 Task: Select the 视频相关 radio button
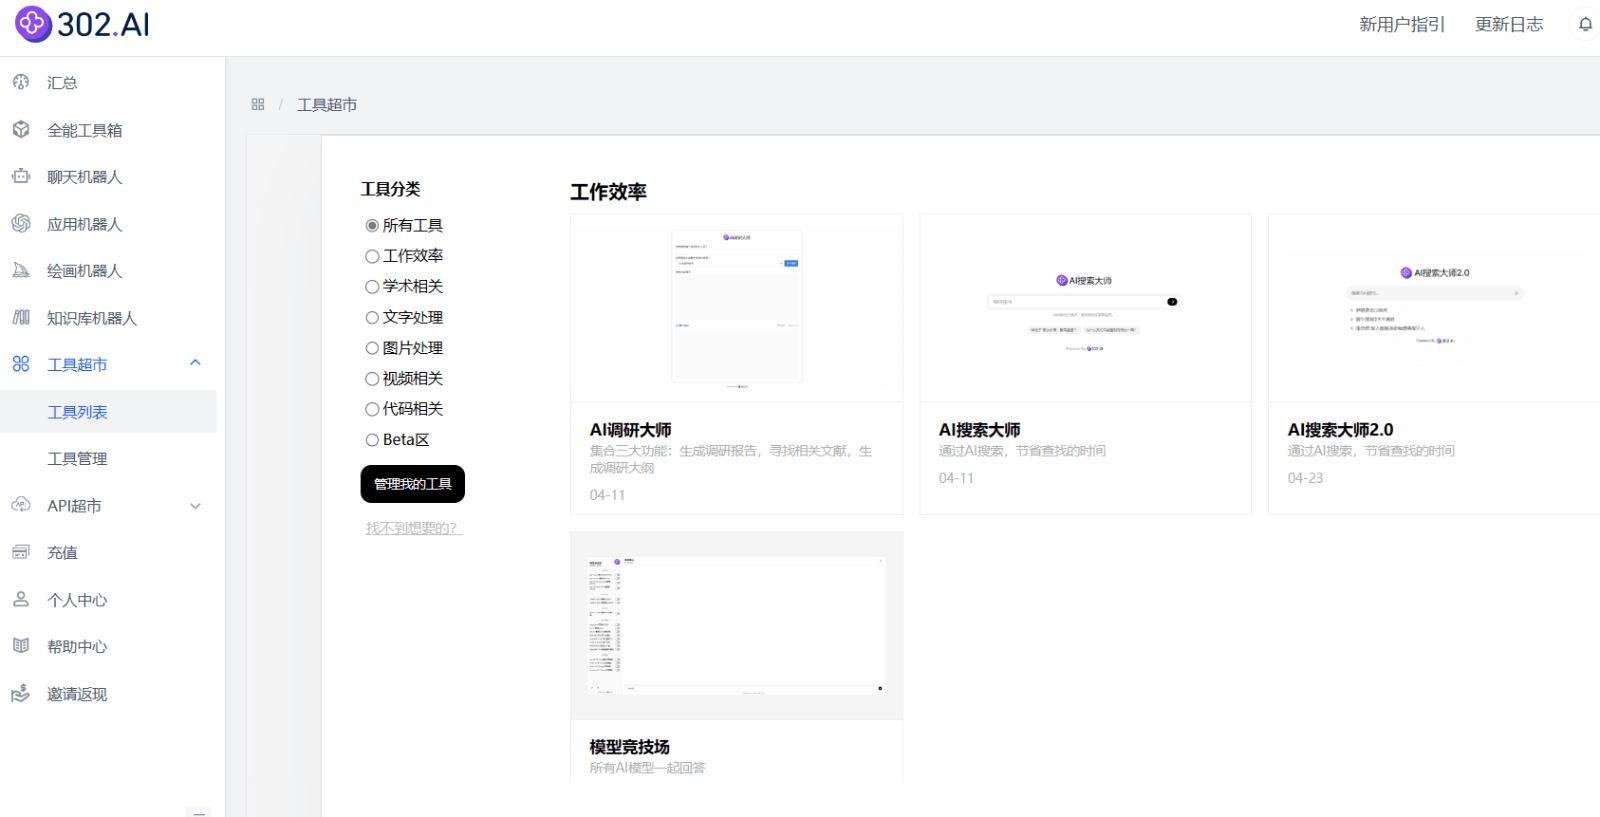coord(372,379)
